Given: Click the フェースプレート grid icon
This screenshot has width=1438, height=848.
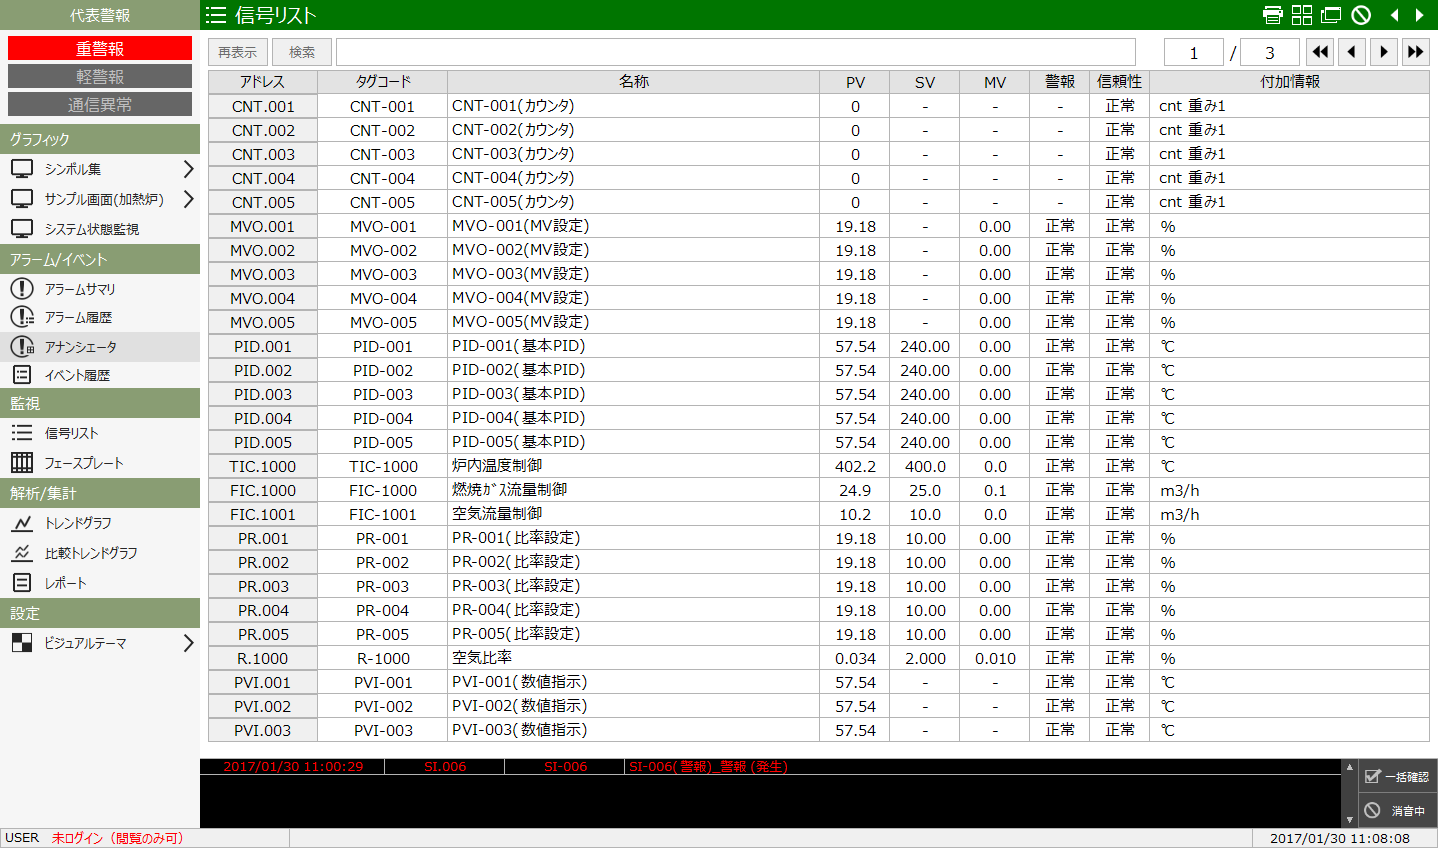Looking at the screenshot, I should (x=22, y=463).
